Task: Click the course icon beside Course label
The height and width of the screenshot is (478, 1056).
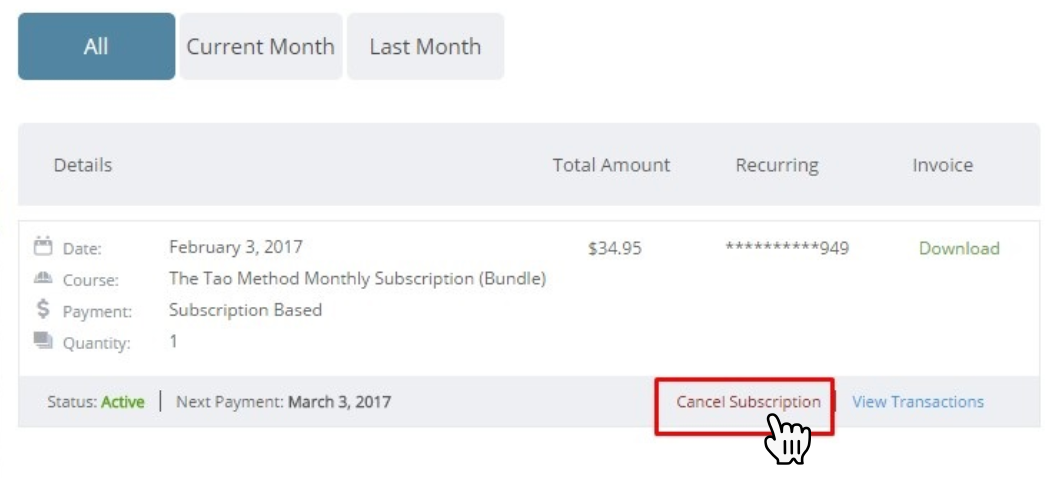Action: click(x=42, y=278)
